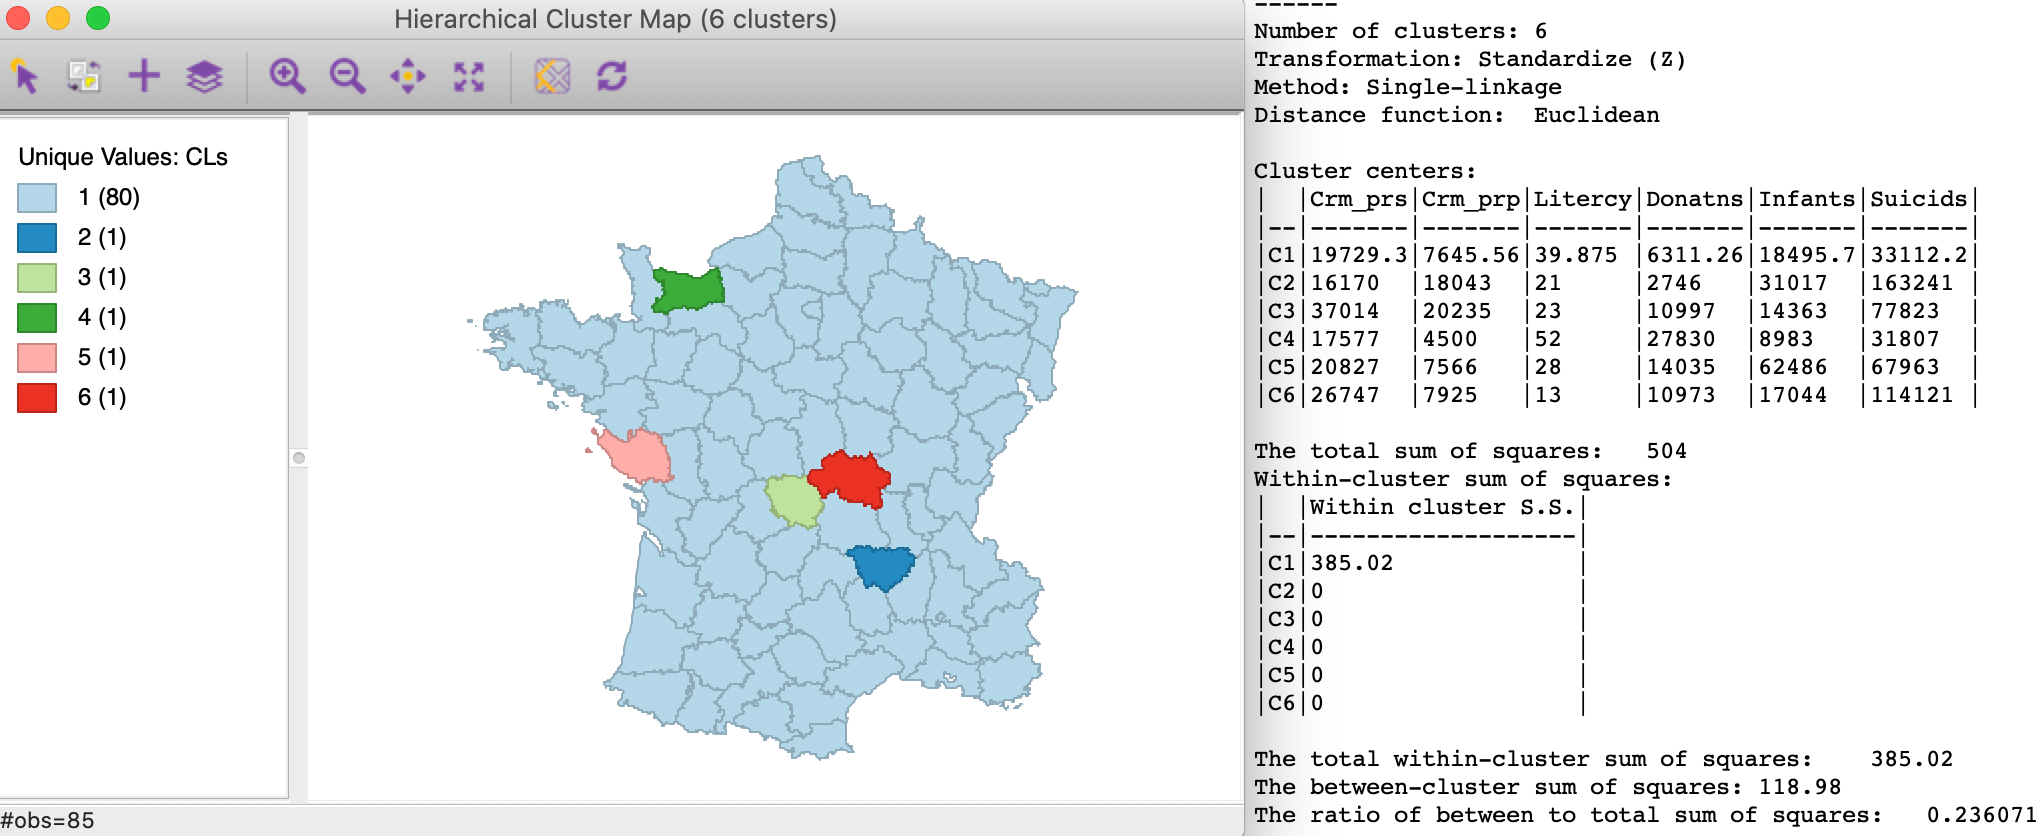Click the Donatns column header
The width and height of the screenshot is (2044, 836).
tap(1694, 199)
